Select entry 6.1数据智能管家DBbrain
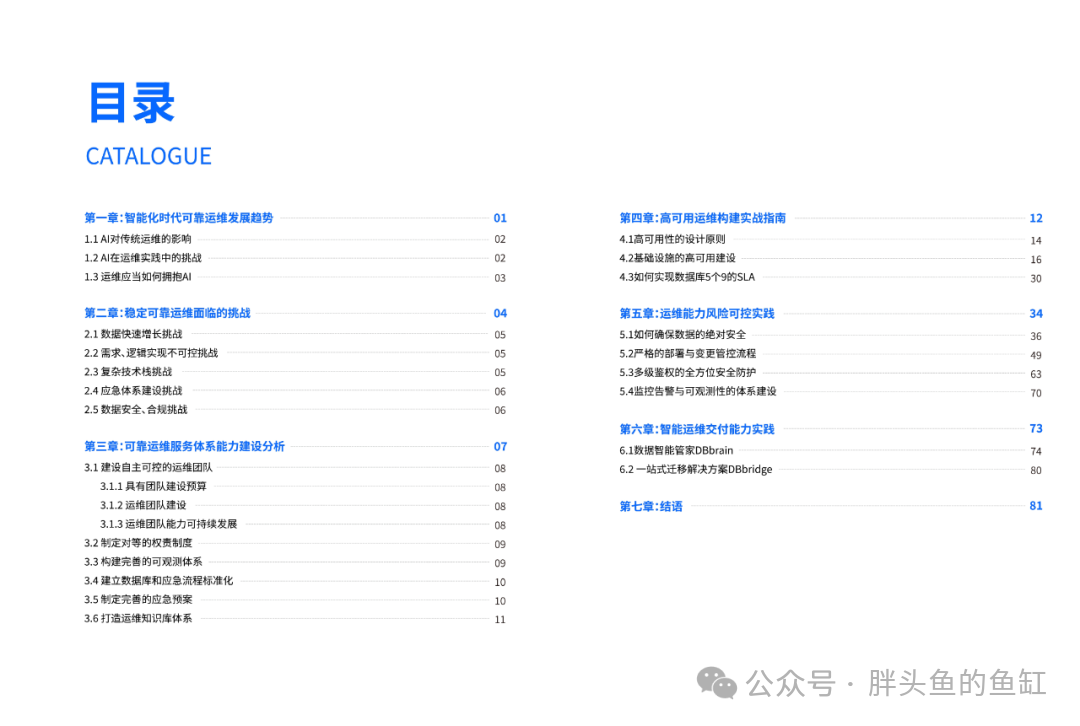The image size is (1080, 726). [x=676, y=450]
